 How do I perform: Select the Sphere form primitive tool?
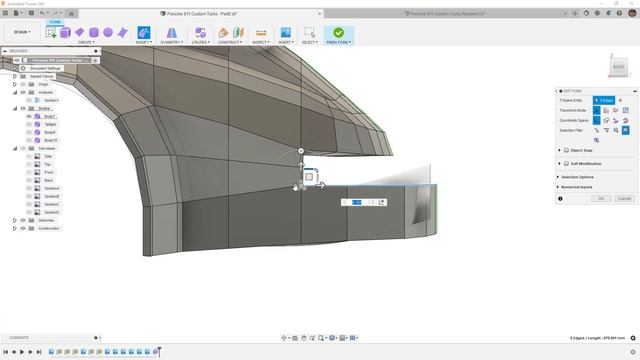[108, 32]
